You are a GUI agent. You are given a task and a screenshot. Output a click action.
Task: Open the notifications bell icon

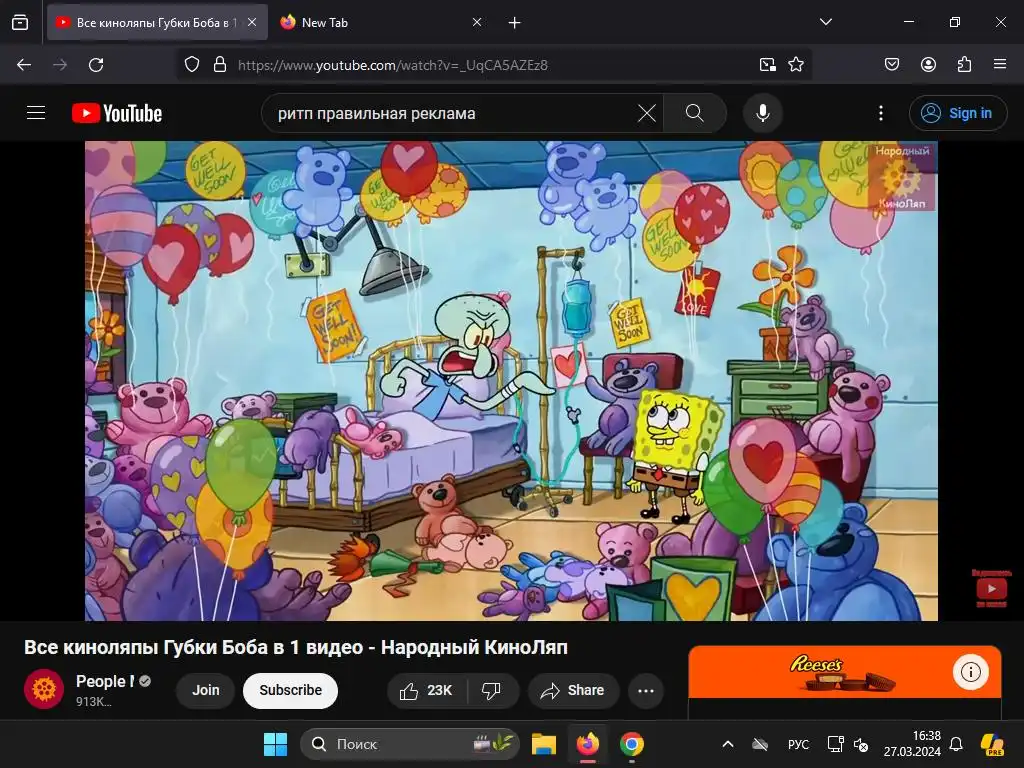coord(956,744)
